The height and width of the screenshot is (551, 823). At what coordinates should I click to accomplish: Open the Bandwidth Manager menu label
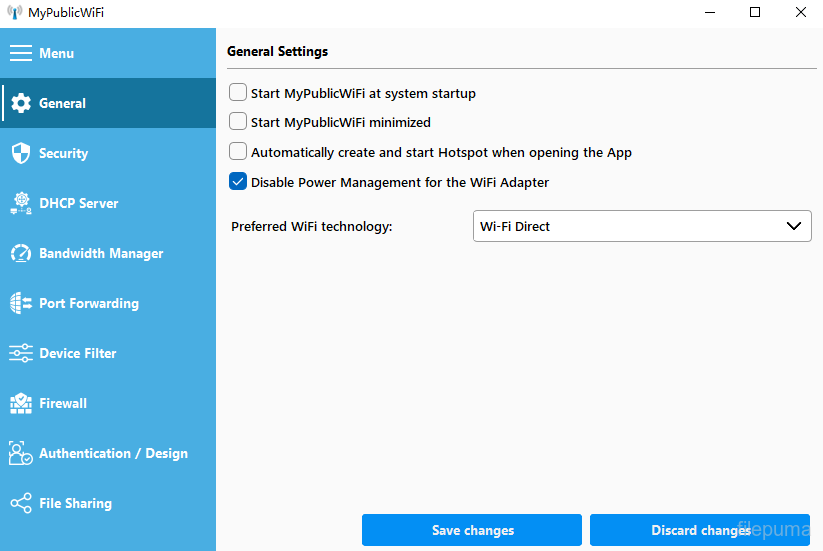click(101, 253)
